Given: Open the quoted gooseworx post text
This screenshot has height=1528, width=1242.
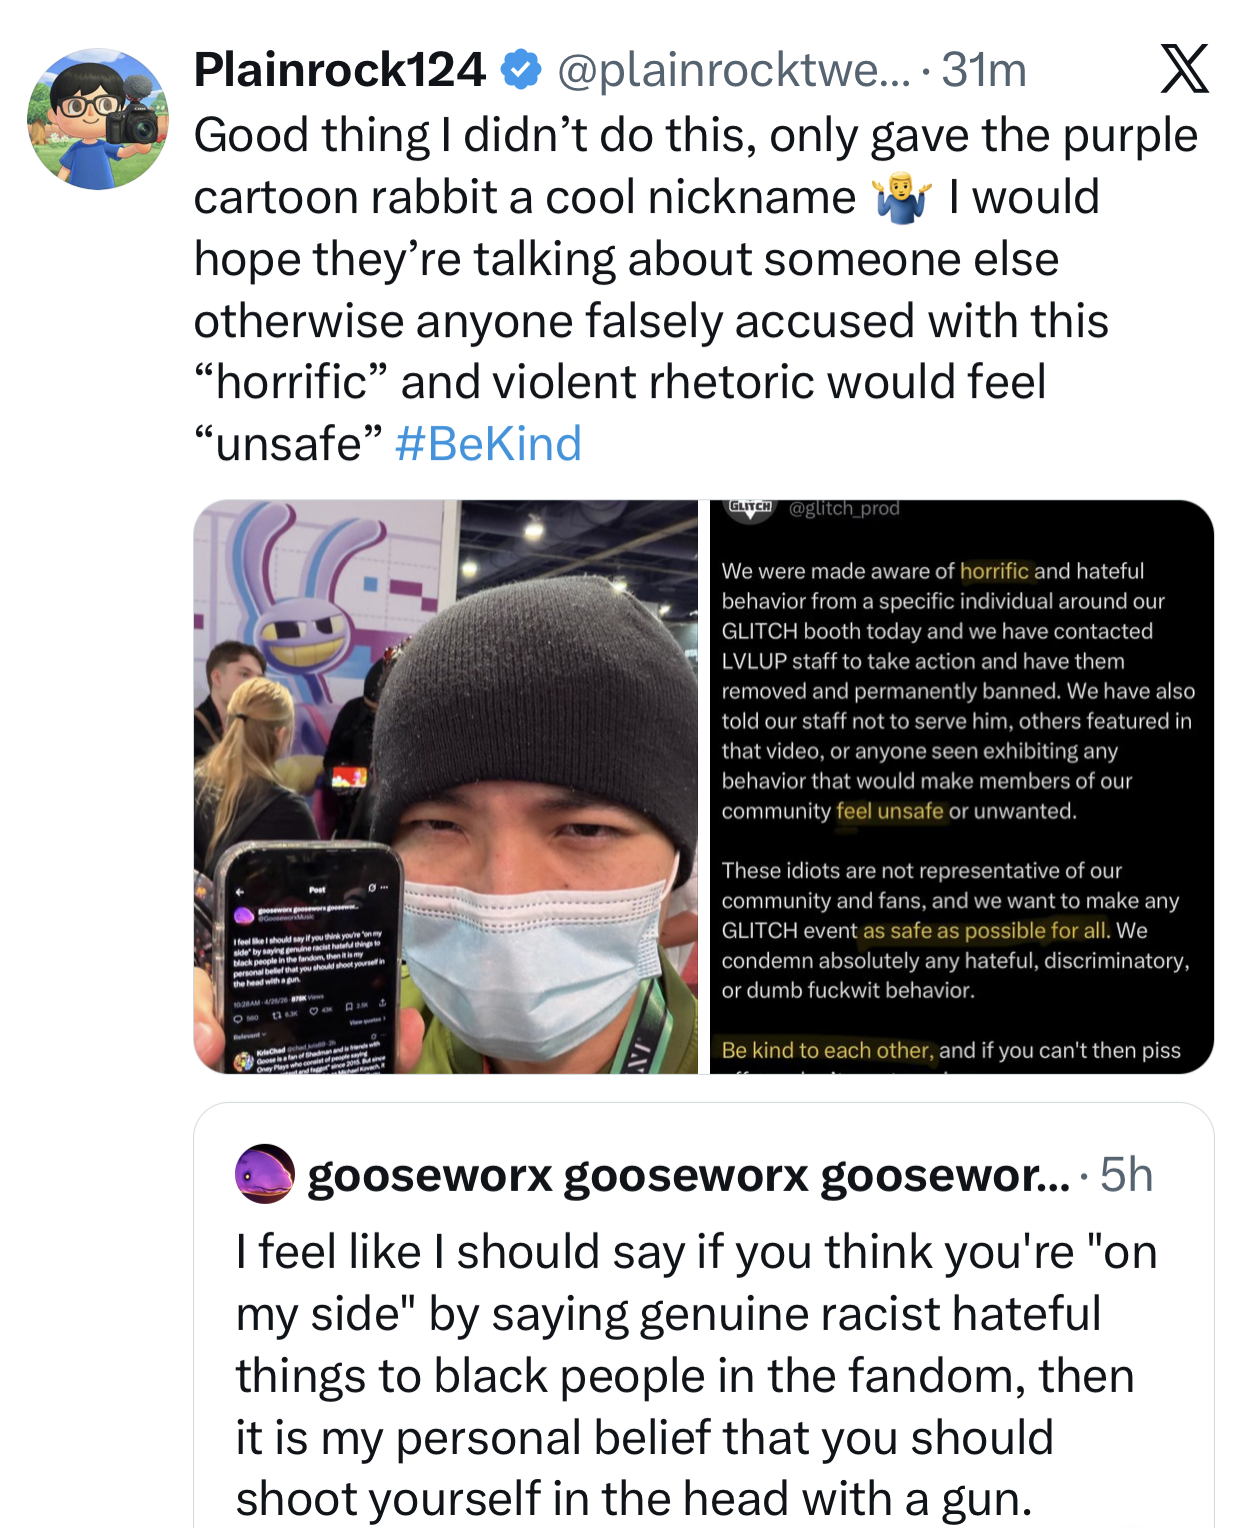Looking at the screenshot, I should point(696,1374).
